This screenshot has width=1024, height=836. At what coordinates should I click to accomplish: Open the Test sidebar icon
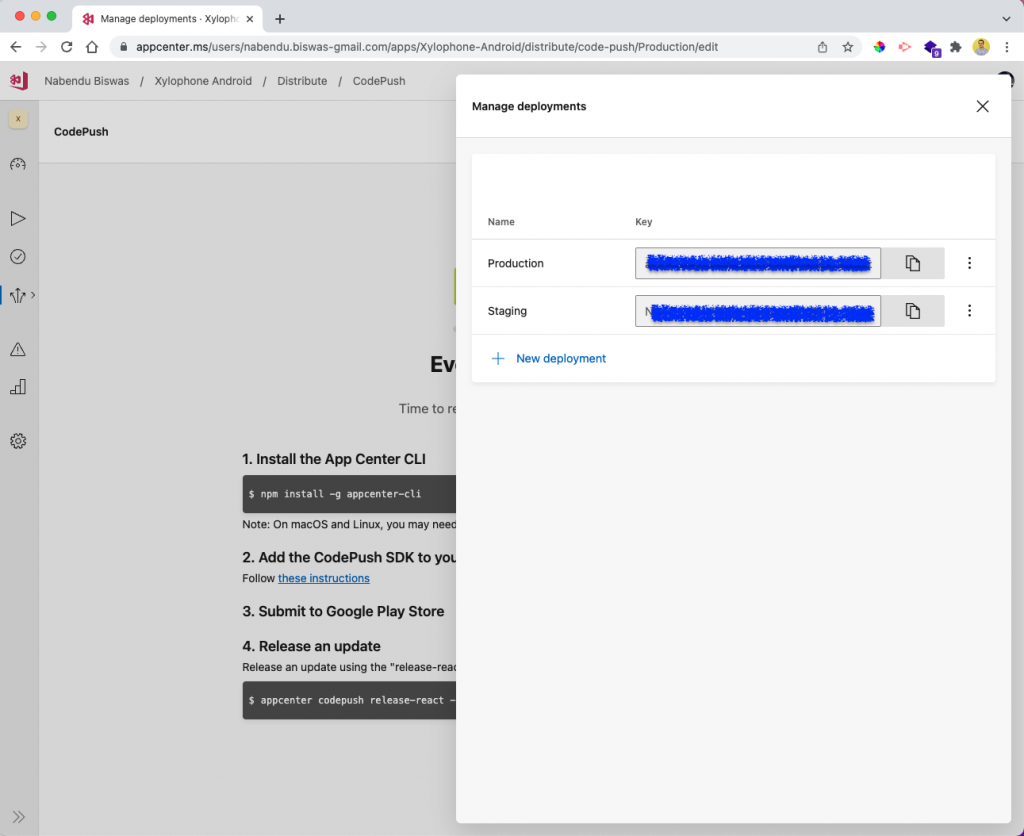(18, 257)
